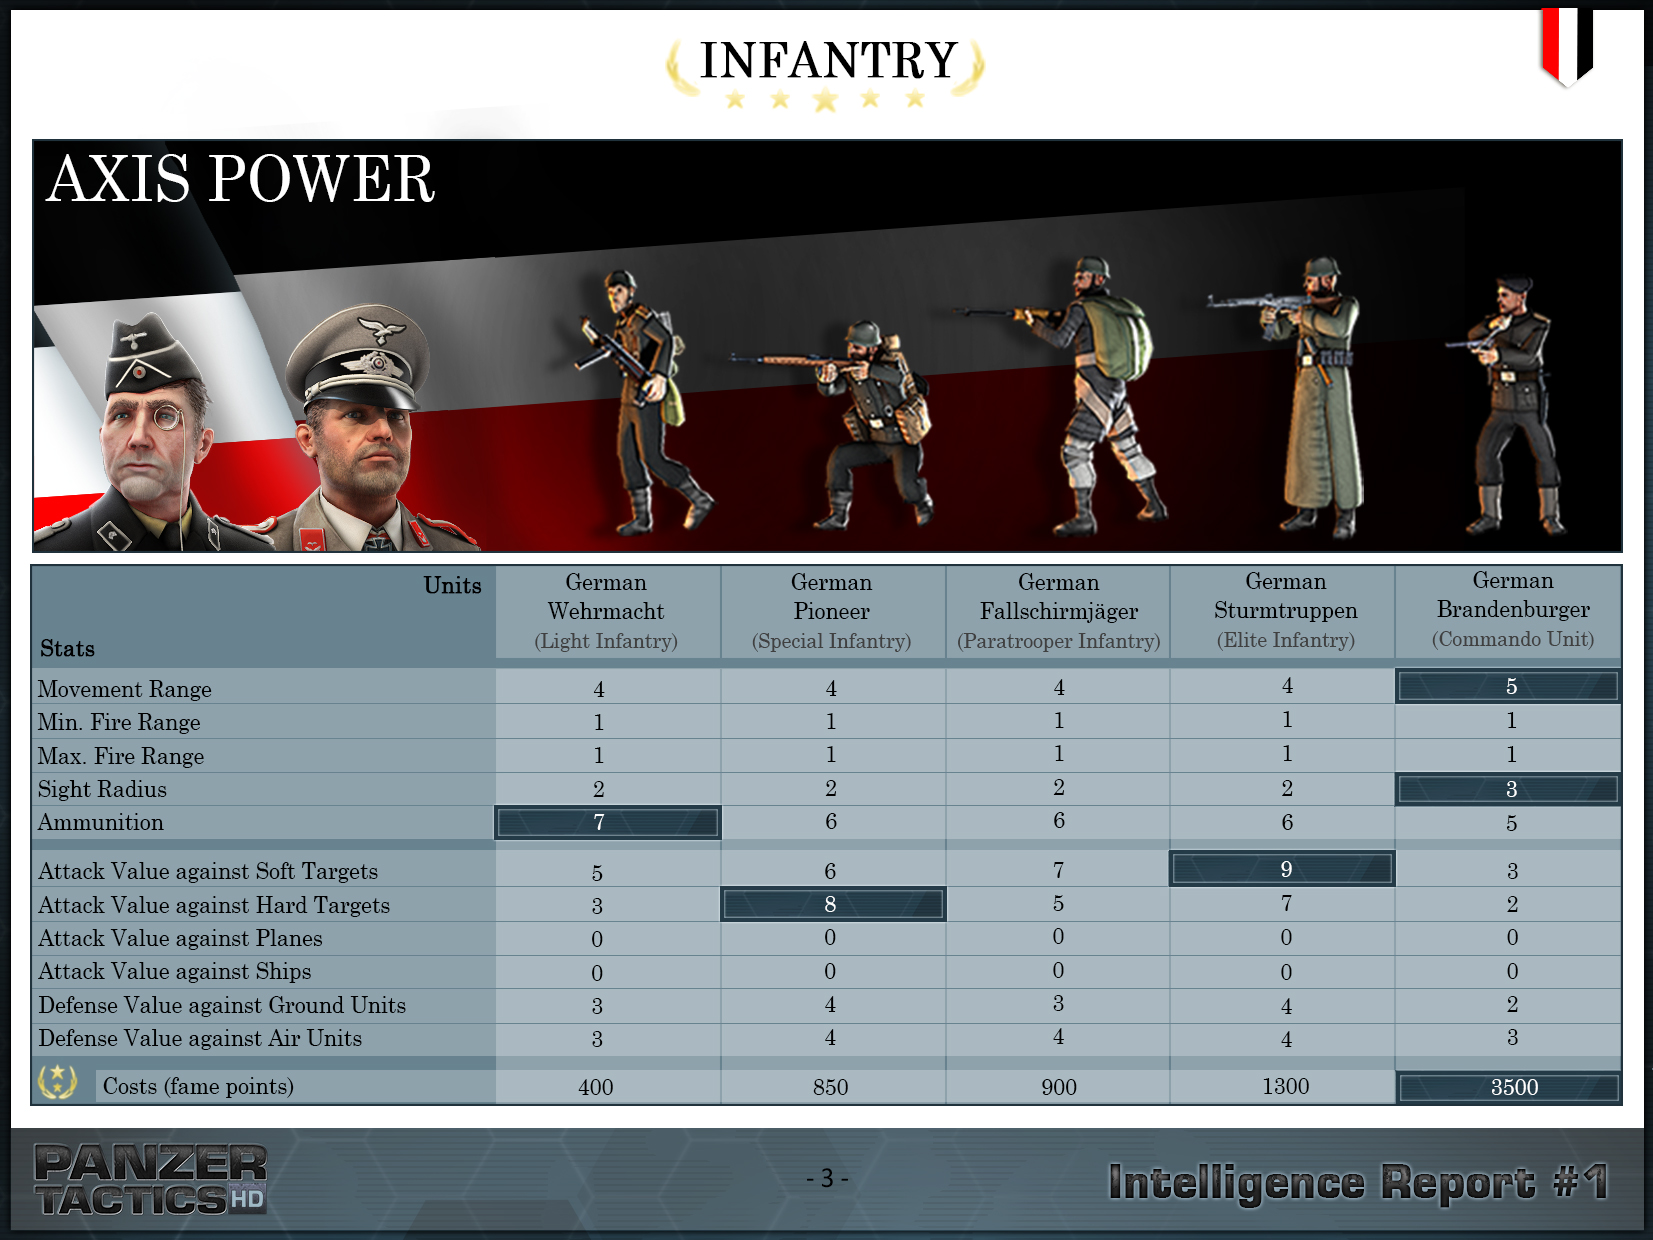Click the Wehrmacht cost value 400

[596, 1087]
